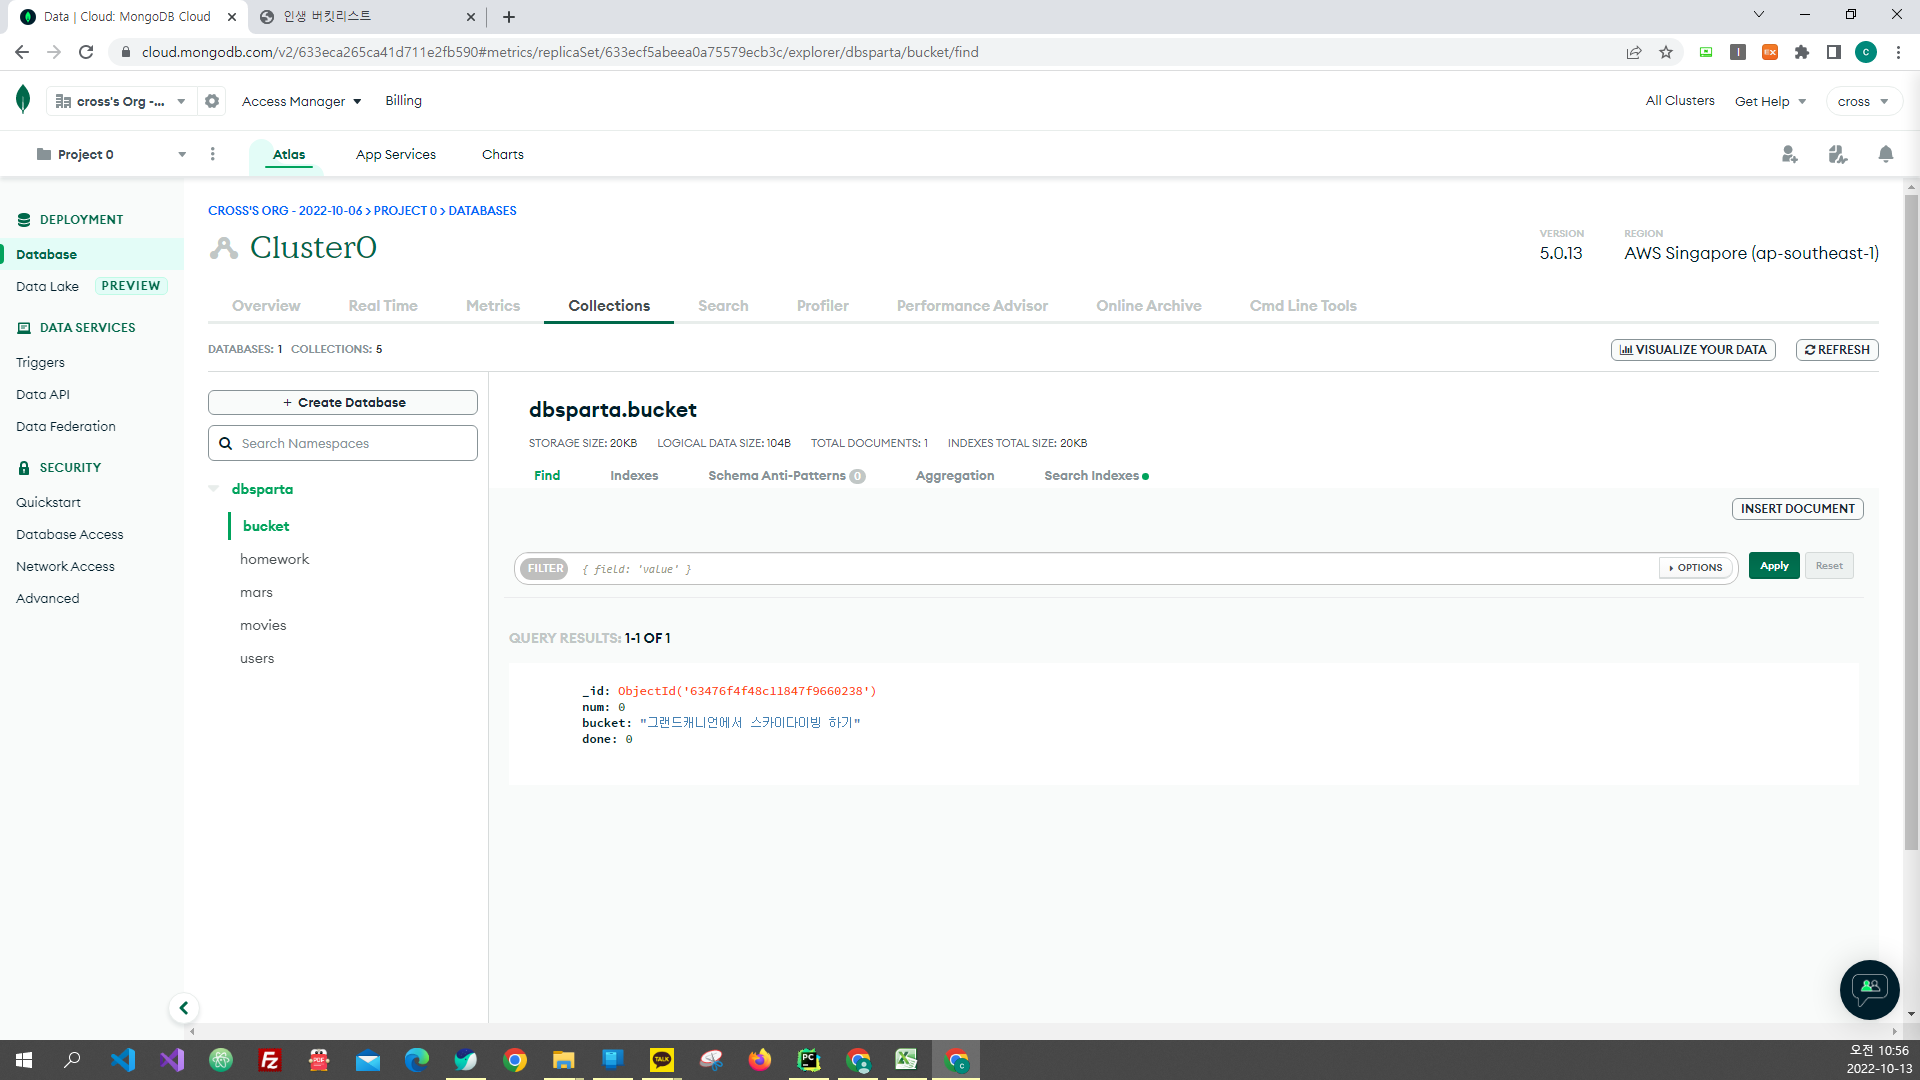The image size is (1920, 1080).
Task: Open Aggregation tab
Action: [x=955, y=476]
